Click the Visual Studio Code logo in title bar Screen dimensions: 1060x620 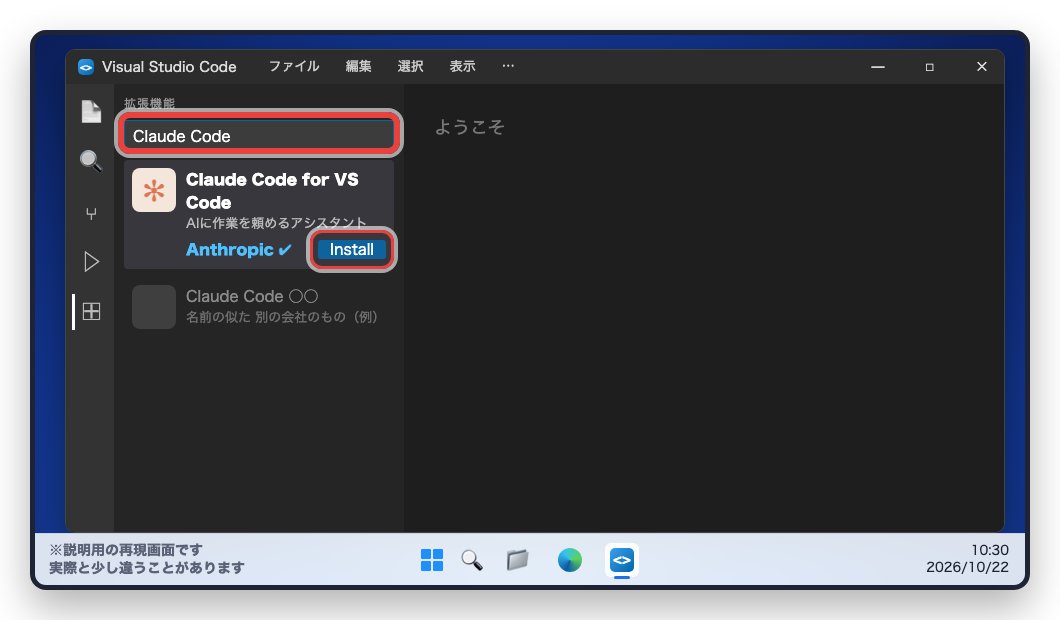click(86, 67)
